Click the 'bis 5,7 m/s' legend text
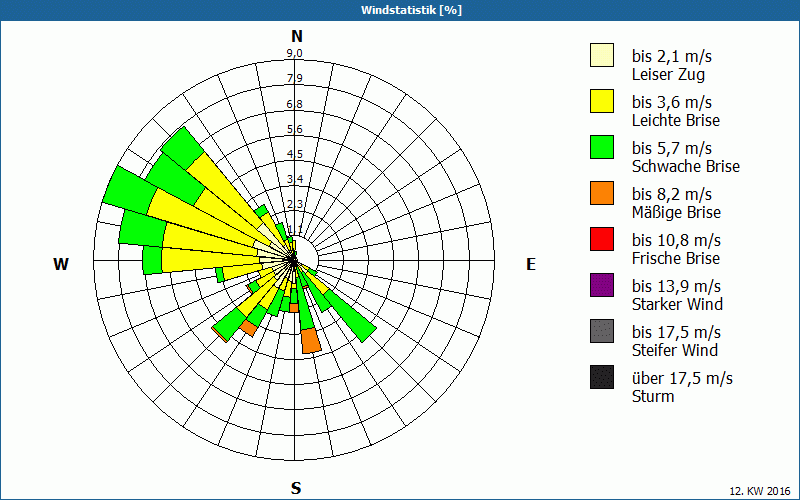The width and height of the screenshot is (800, 500). point(672,148)
